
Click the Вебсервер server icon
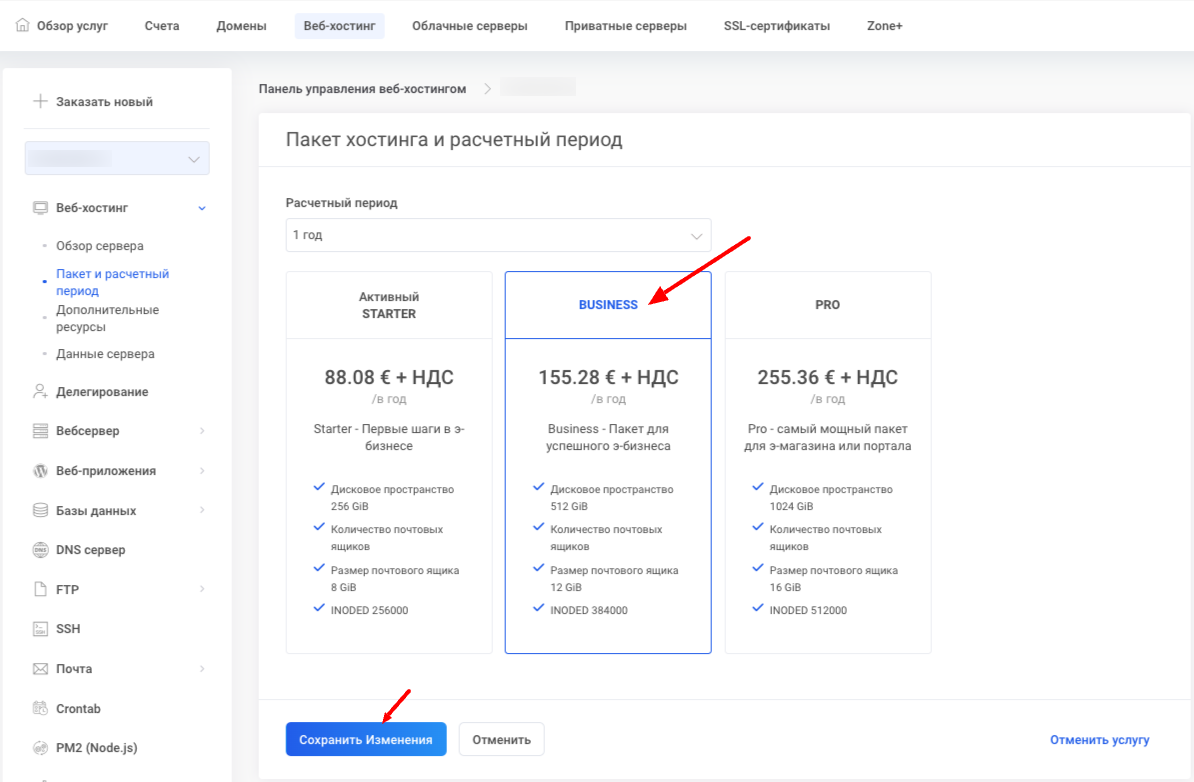41,431
